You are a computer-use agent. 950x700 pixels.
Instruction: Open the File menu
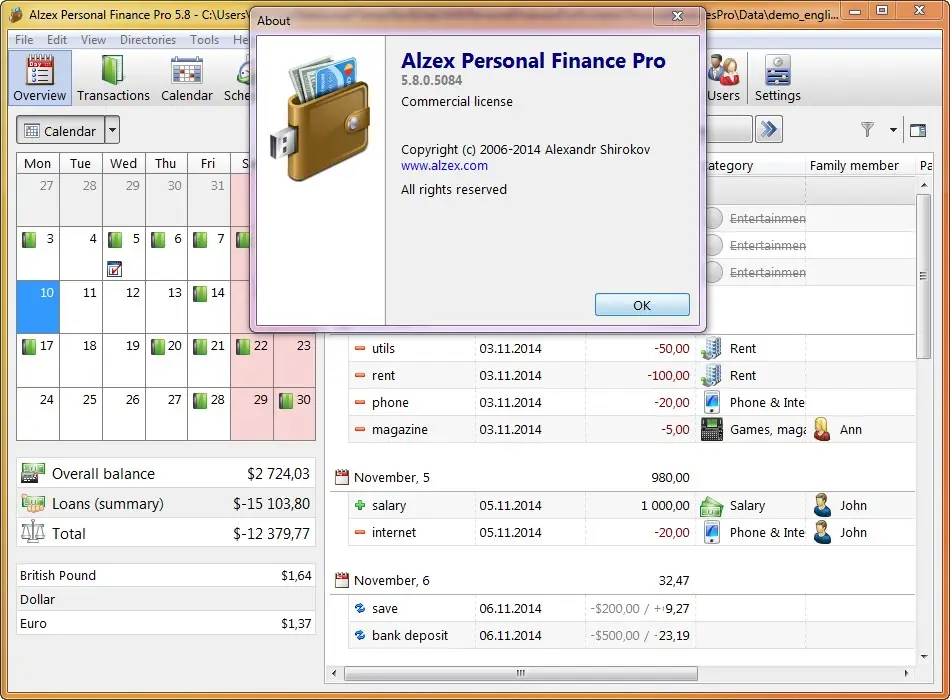(24, 39)
